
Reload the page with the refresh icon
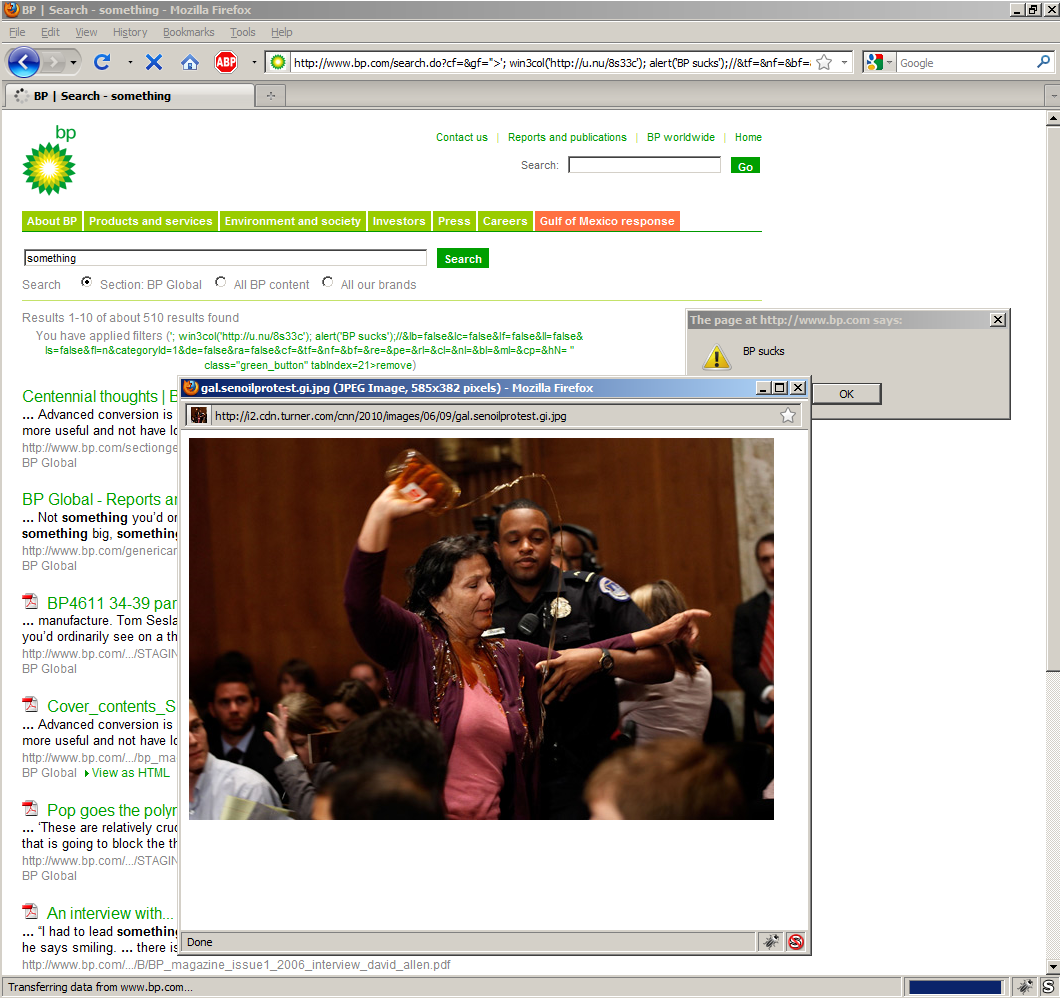click(x=102, y=63)
